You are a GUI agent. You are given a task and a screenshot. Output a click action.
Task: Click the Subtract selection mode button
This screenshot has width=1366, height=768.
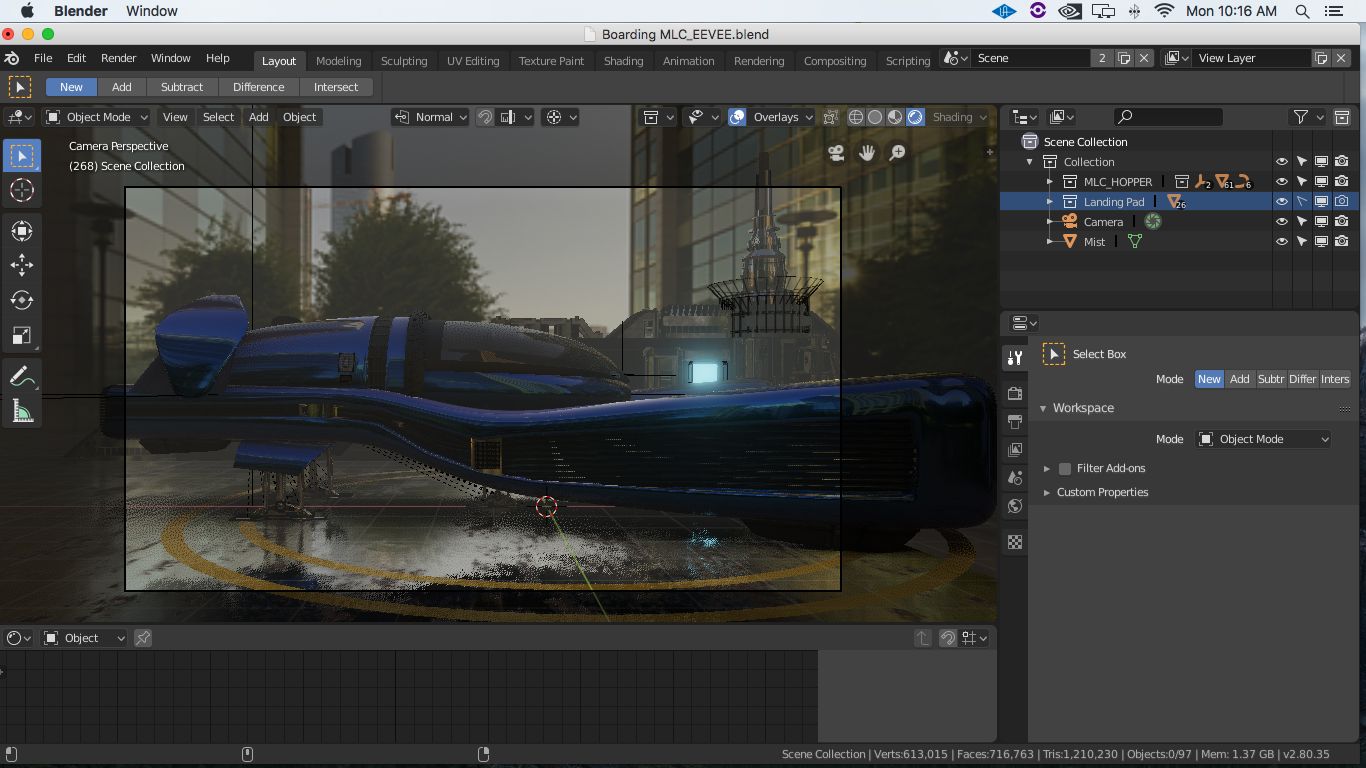tap(182, 87)
